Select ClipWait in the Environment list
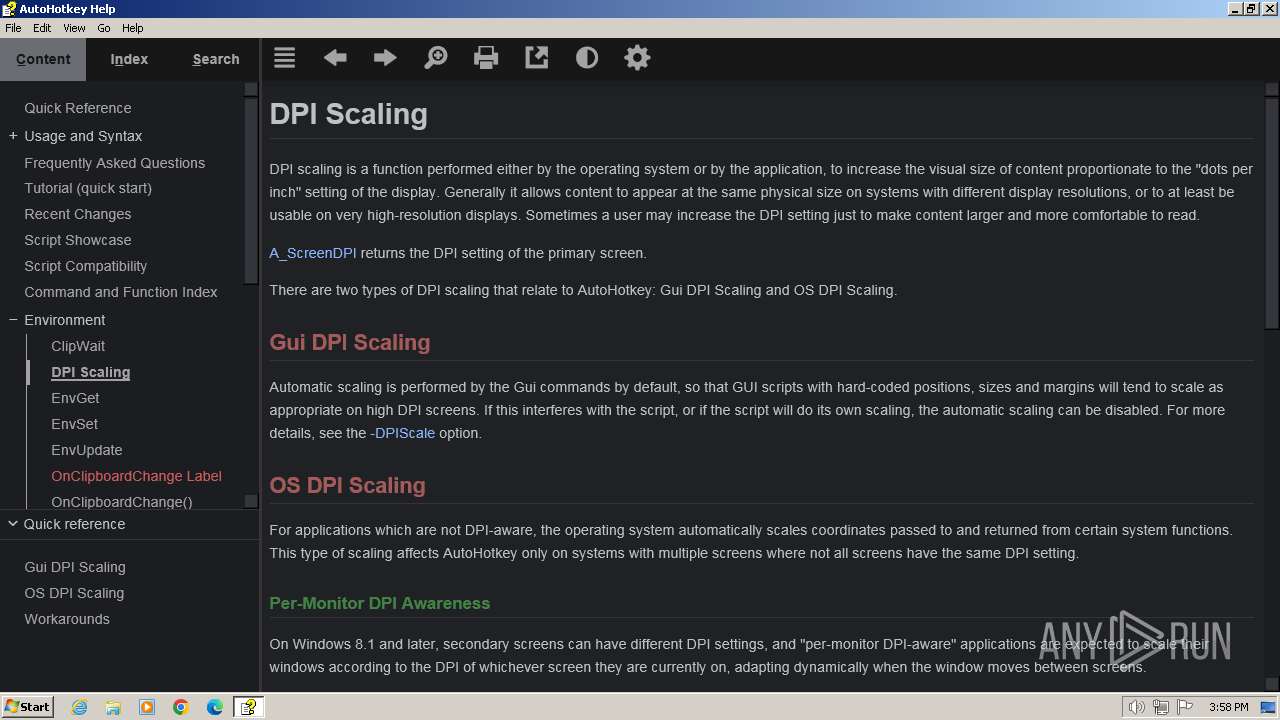 (x=78, y=346)
